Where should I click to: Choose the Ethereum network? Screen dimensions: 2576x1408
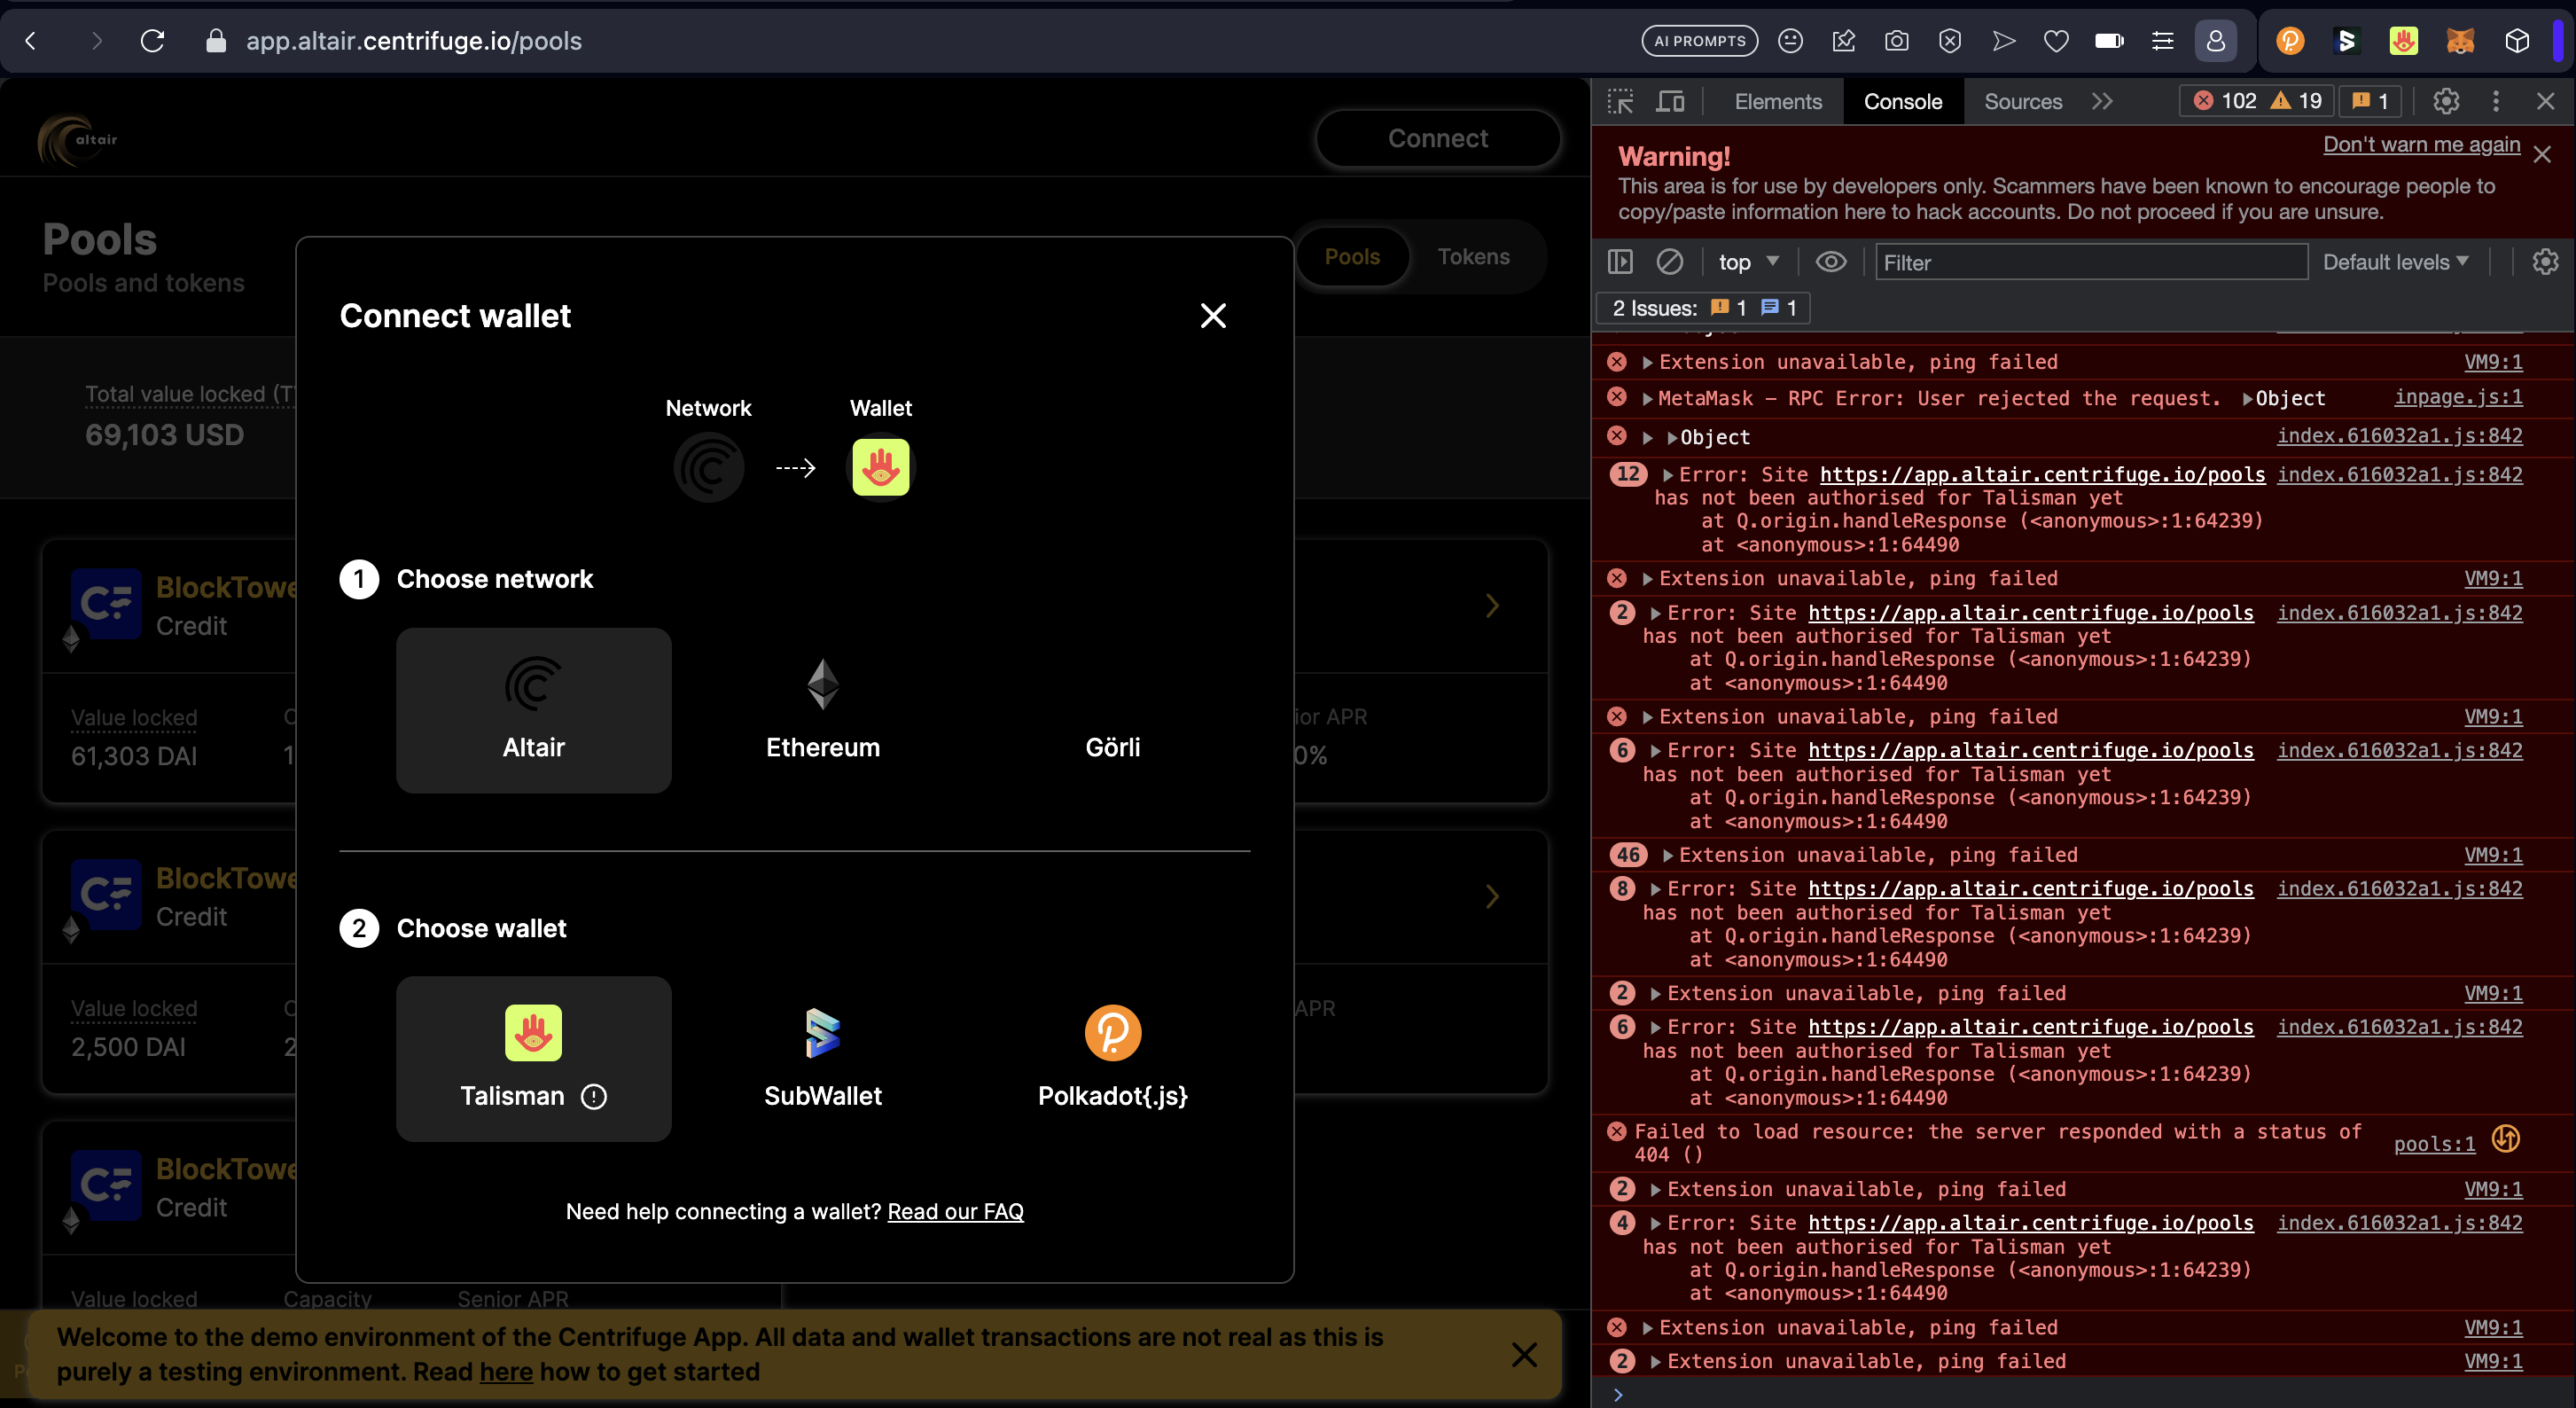click(x=822, y=710)
